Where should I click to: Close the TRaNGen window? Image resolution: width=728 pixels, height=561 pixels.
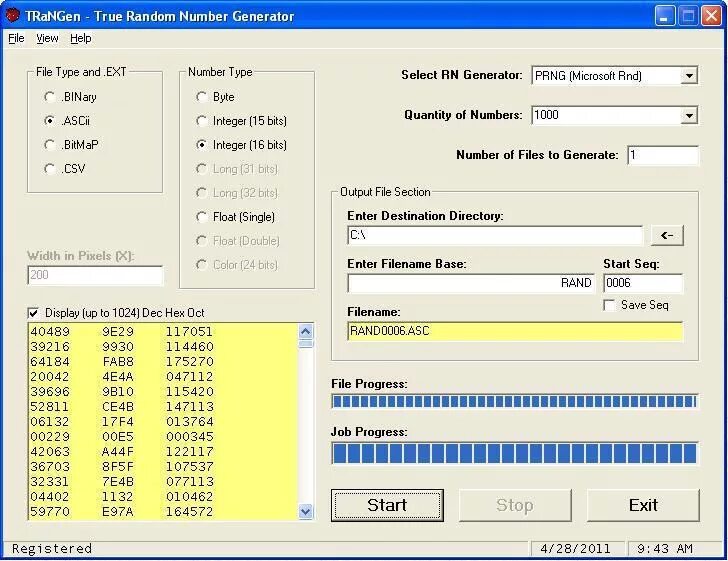[711, 16]
